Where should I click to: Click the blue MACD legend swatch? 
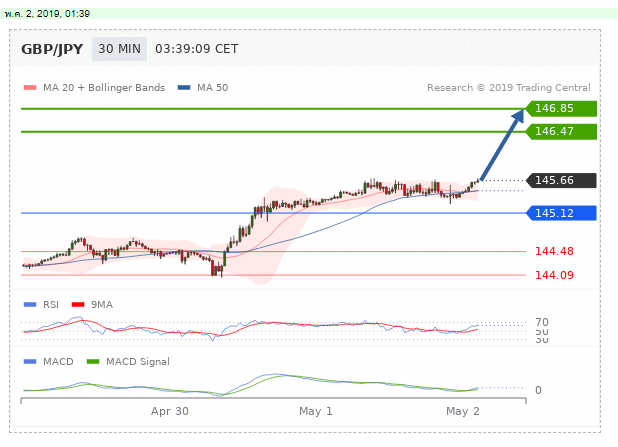(29, 361)
